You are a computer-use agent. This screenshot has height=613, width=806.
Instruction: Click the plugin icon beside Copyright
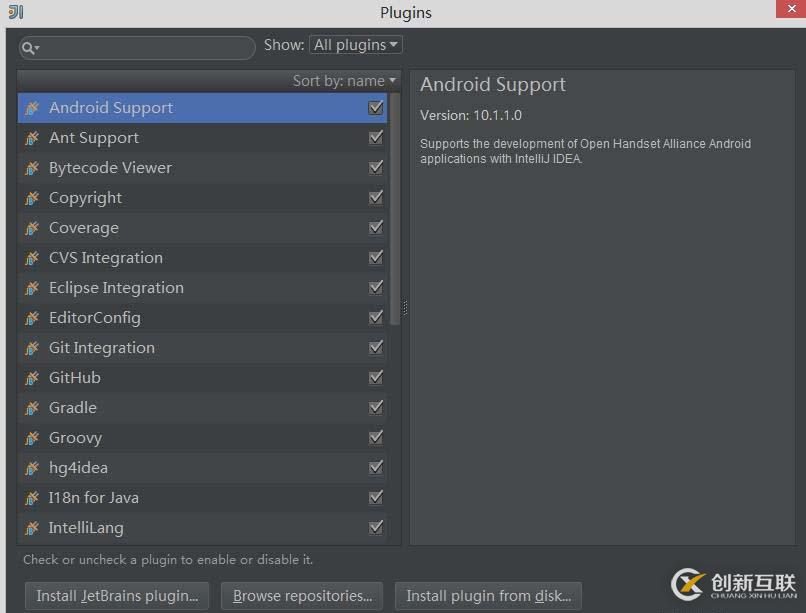pyautogui.click(x=32, y=198)
